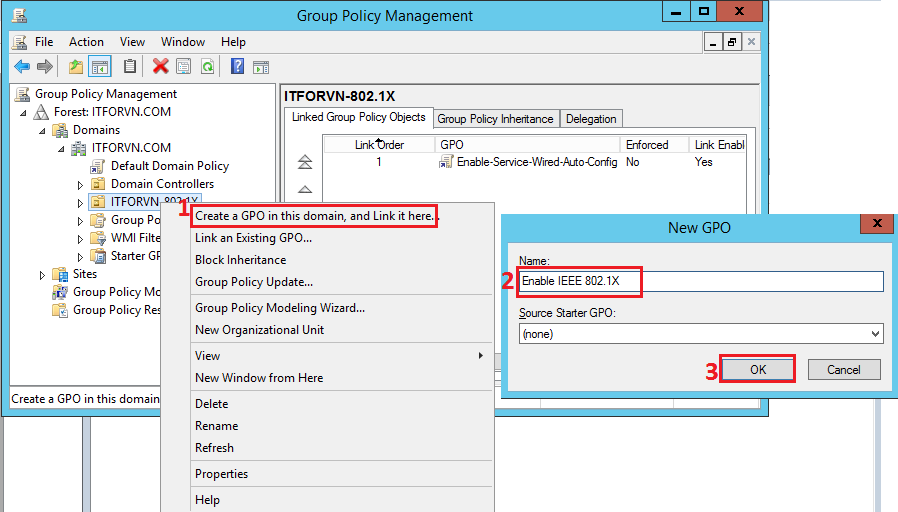The height and width of the screenshot is (512, 898).
Task: Click the Up one level folder icon
Action: tap(76, 67)
